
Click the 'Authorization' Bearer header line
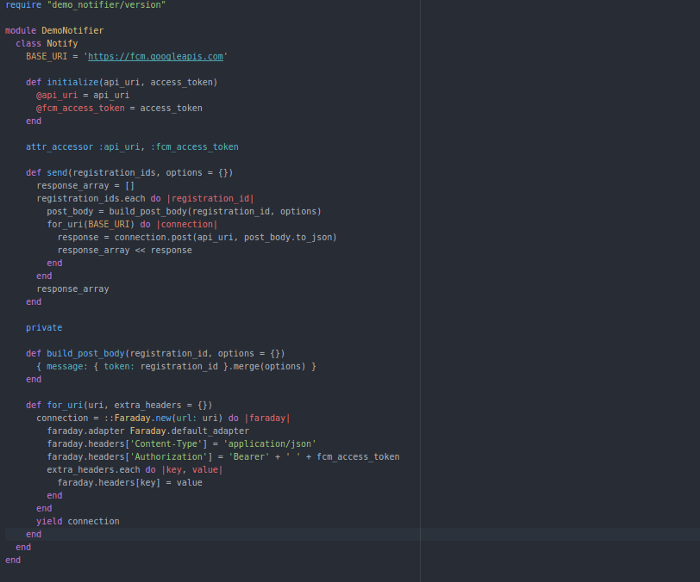tap(223, 457)
